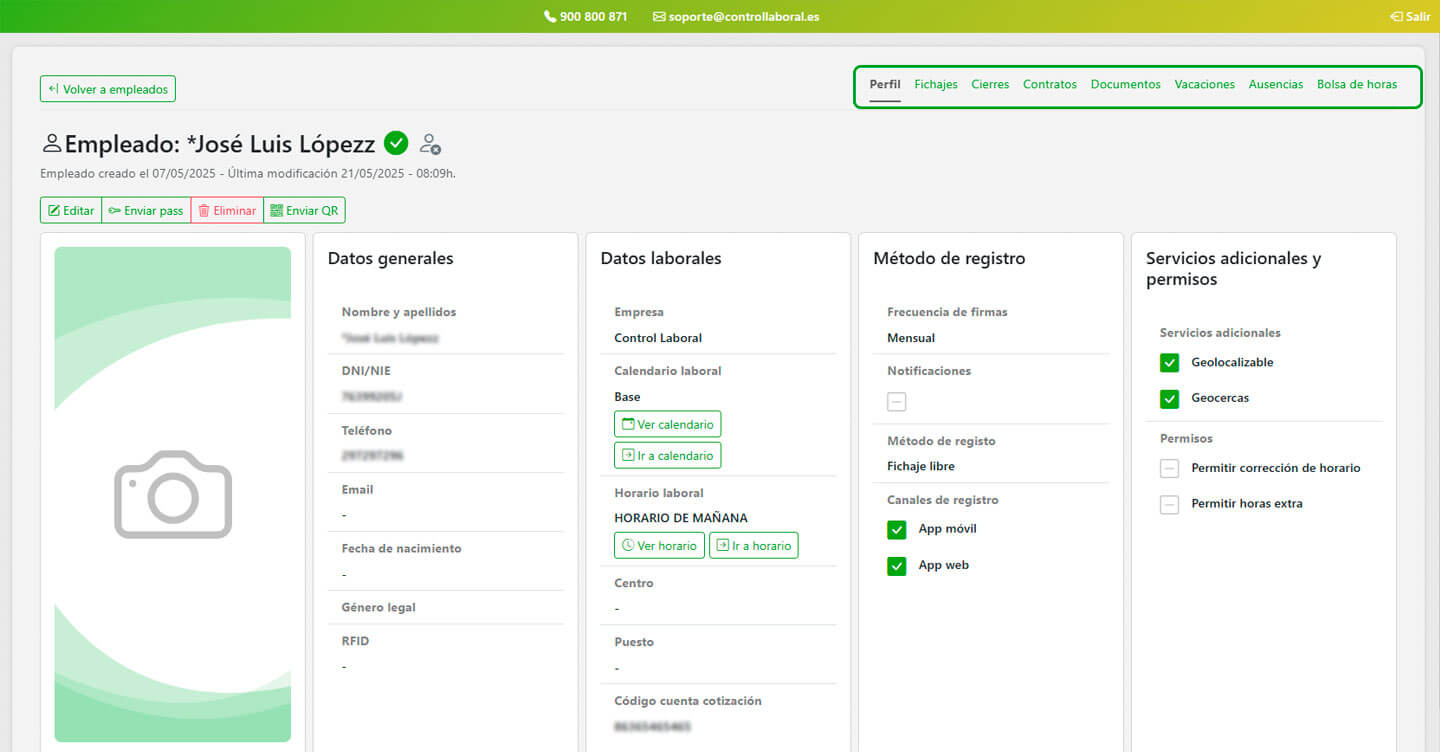The image size is (1440, 752).
Task: Go to schedule via Ir a horario
Action: (x=753, y=545)
